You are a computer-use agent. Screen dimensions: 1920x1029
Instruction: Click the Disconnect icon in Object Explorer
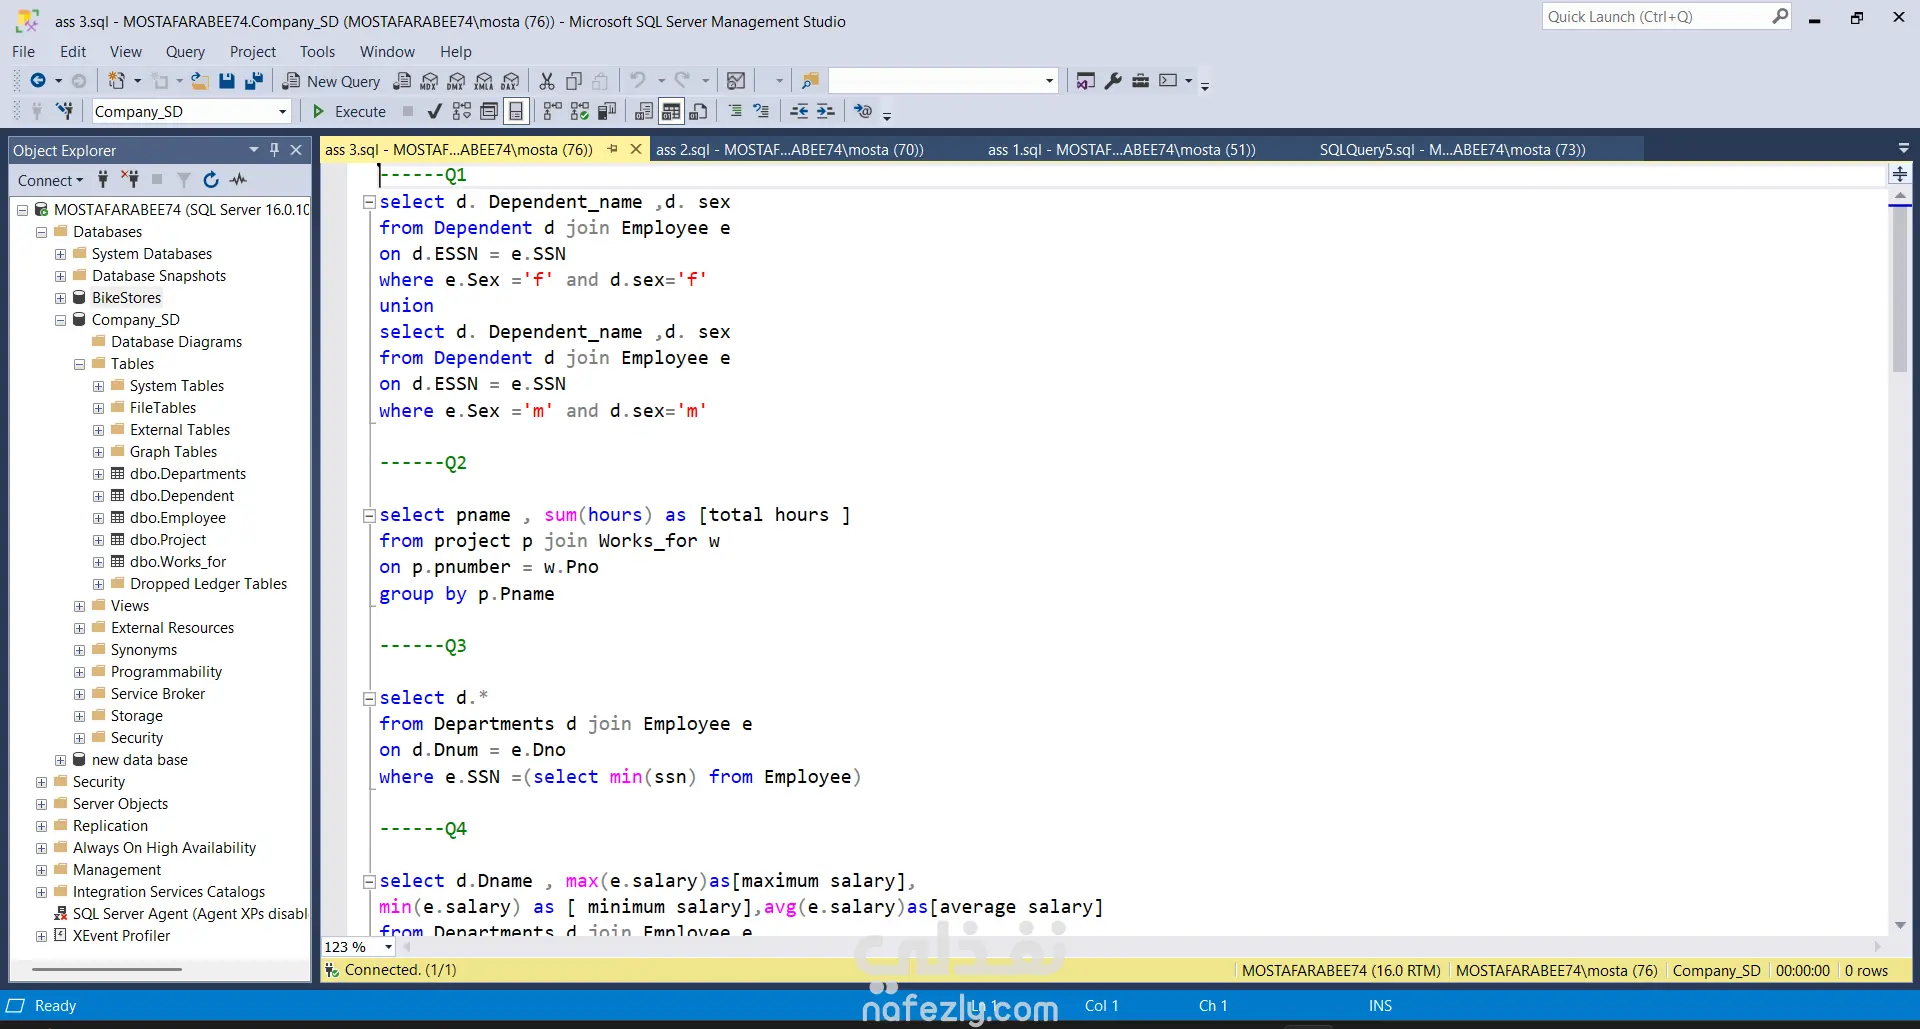pyautogui.click(x=130, y=180)
